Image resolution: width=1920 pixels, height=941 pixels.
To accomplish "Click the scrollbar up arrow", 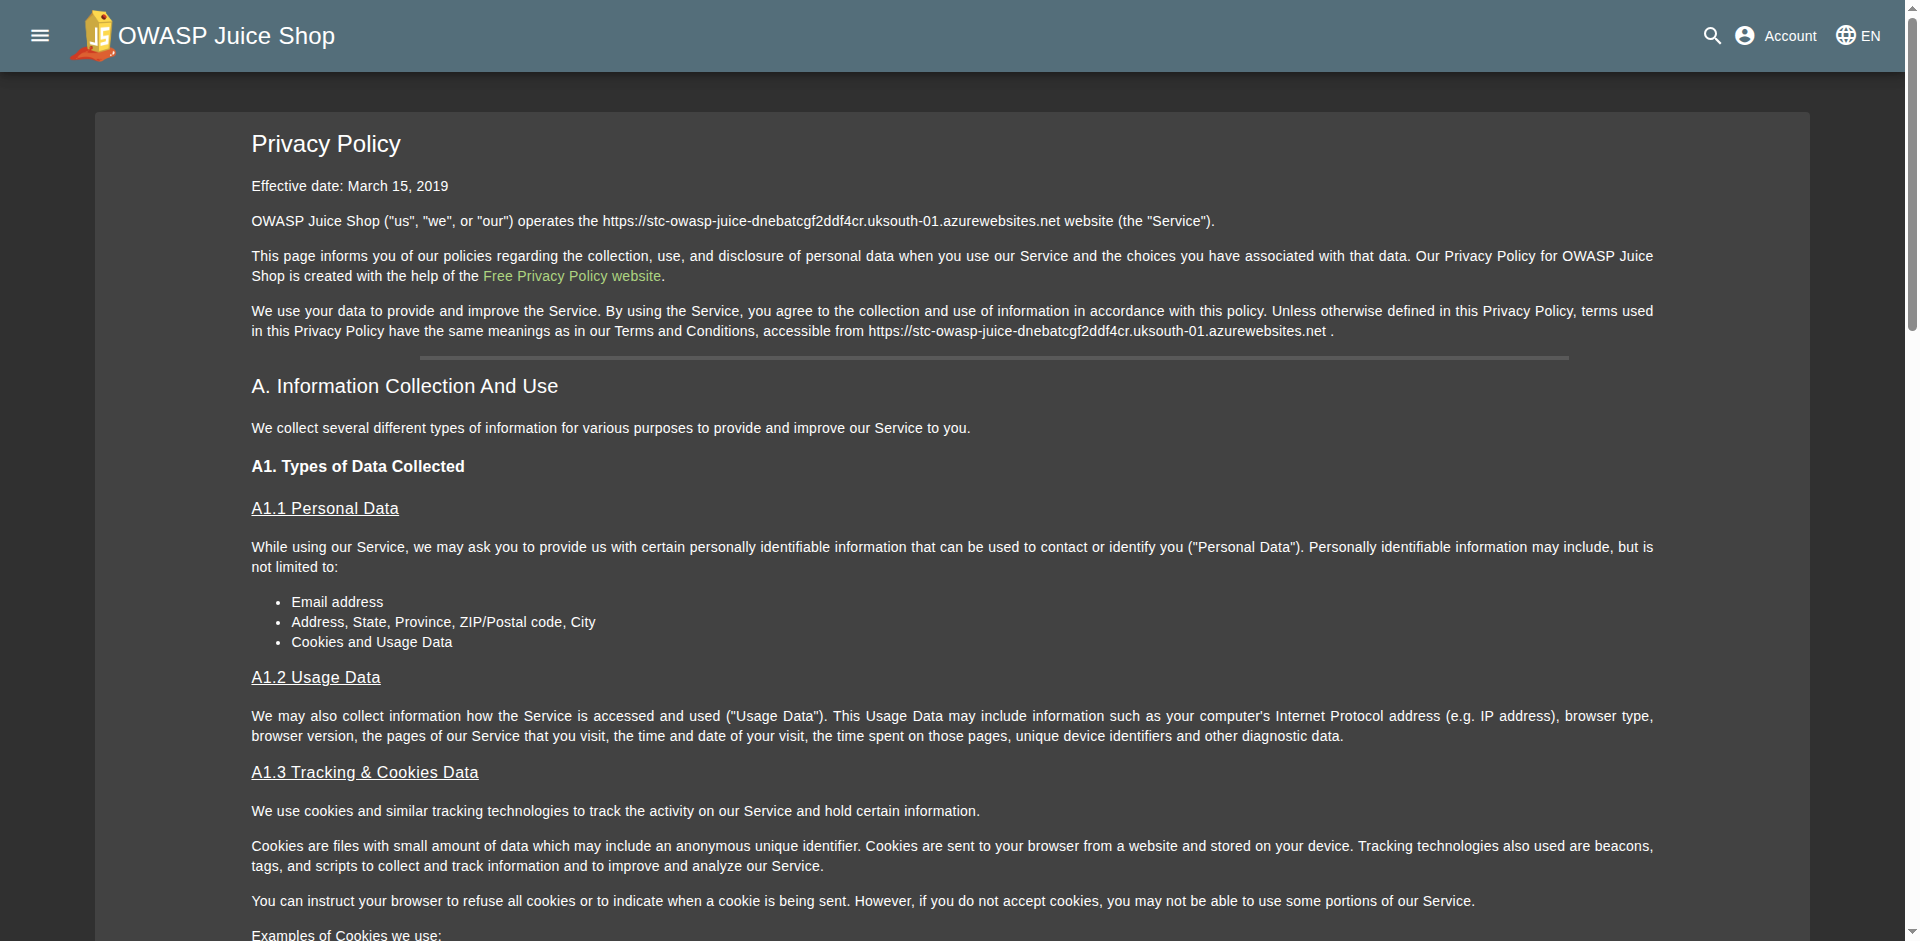I will tap(1912, 6).
